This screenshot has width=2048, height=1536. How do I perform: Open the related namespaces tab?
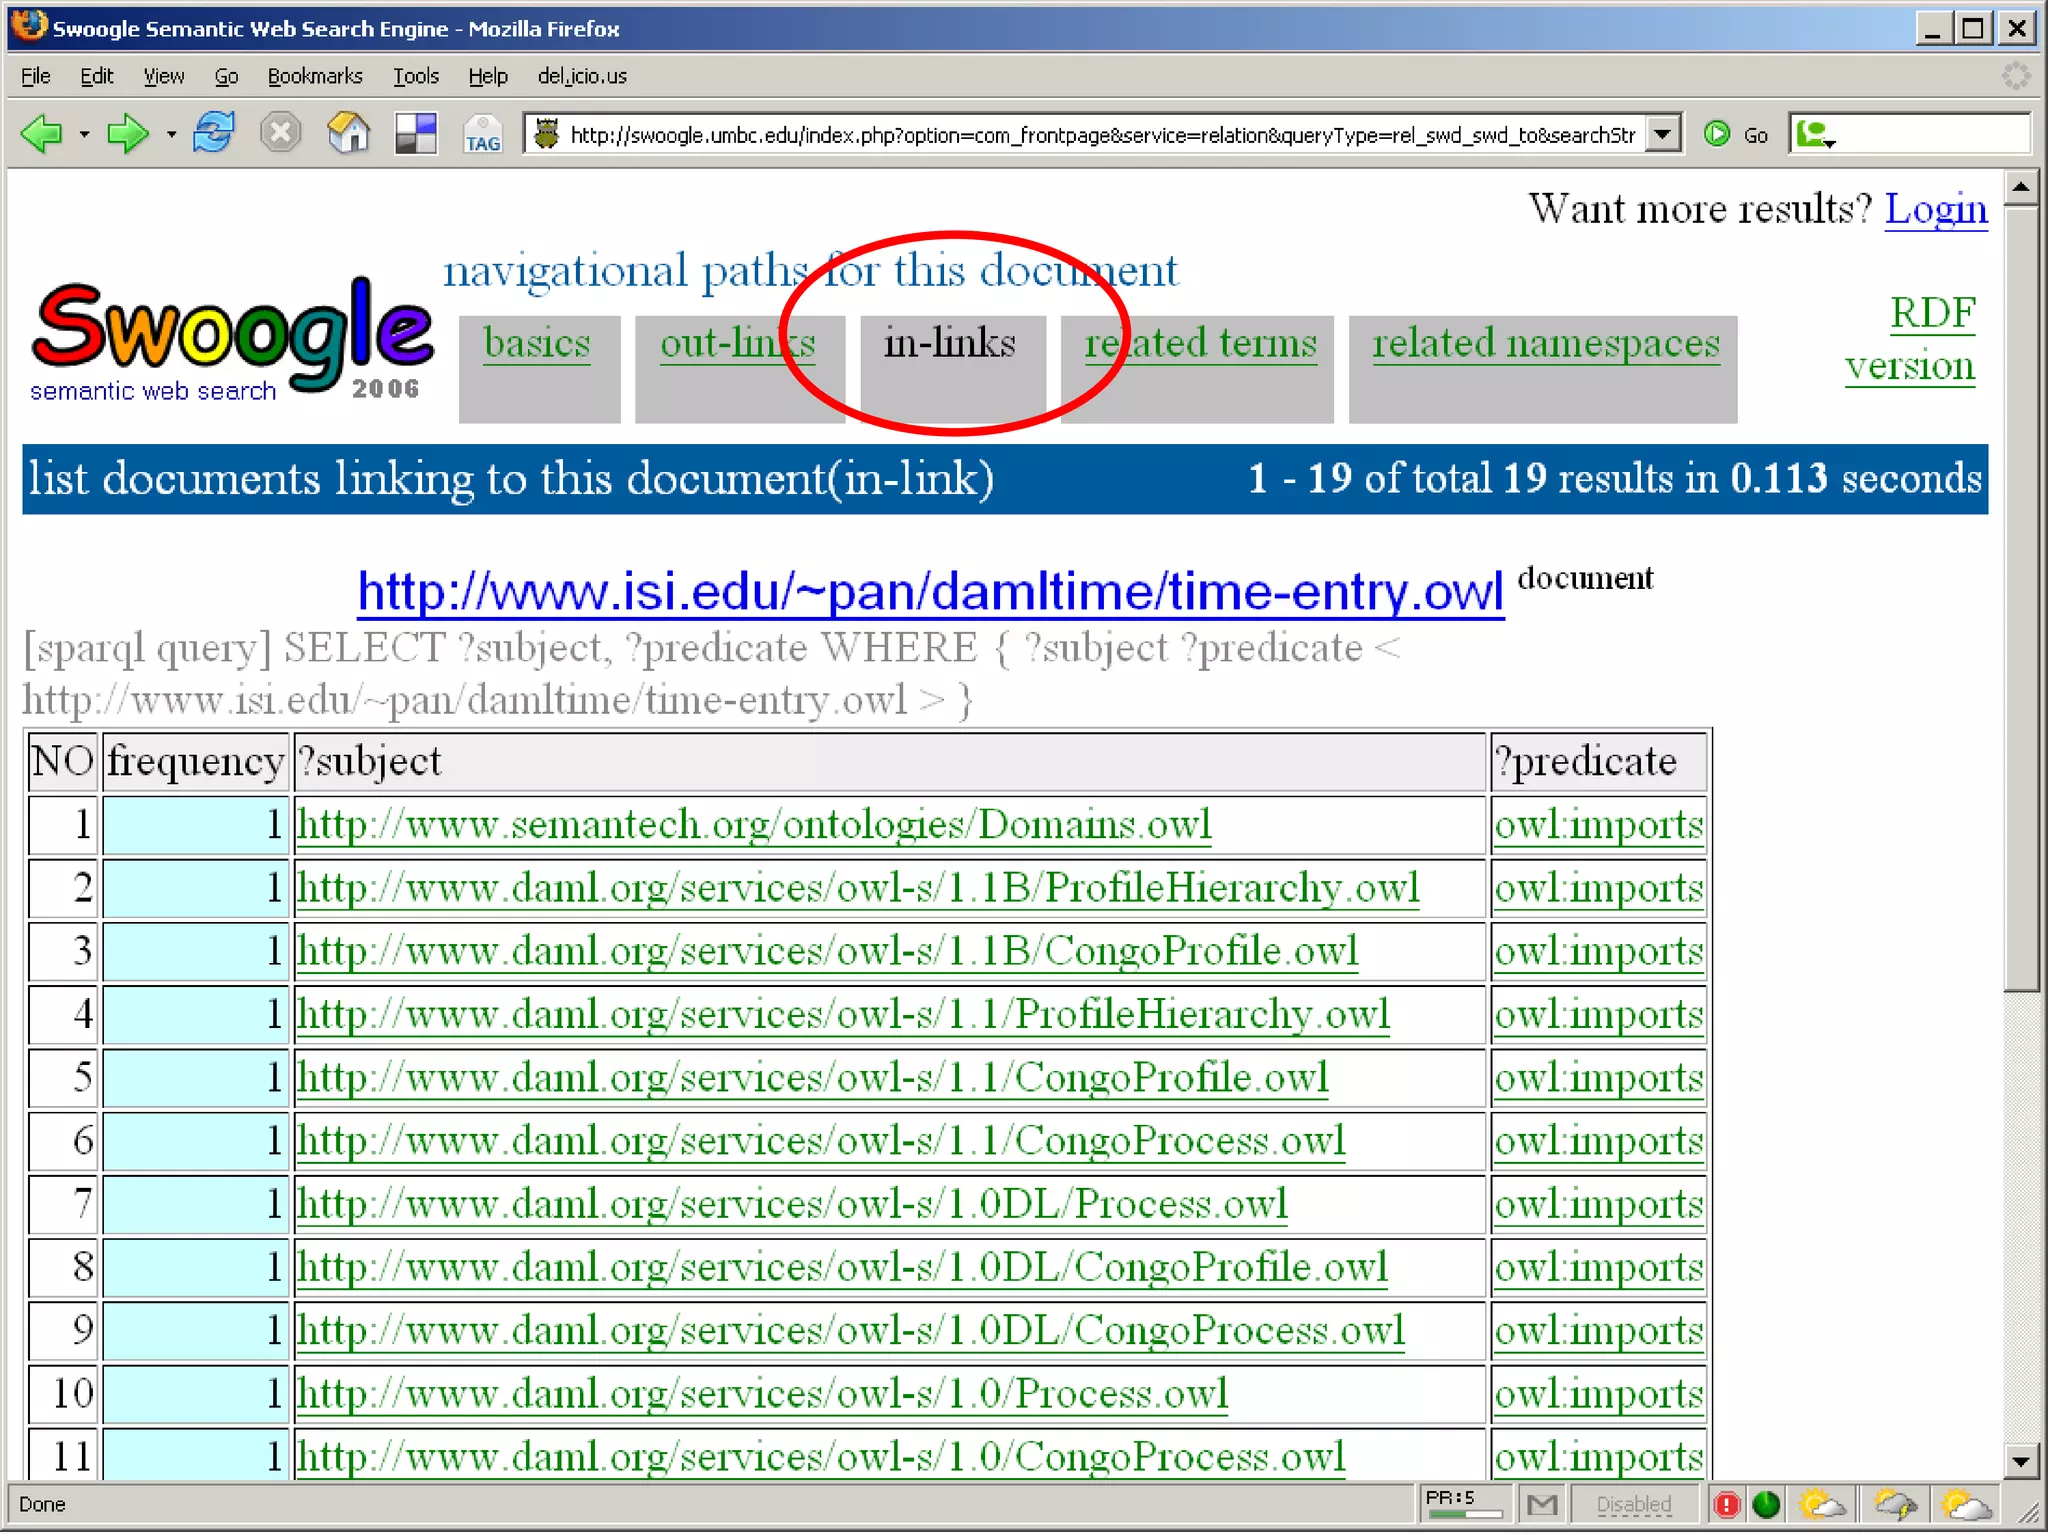coord(1545,343)
